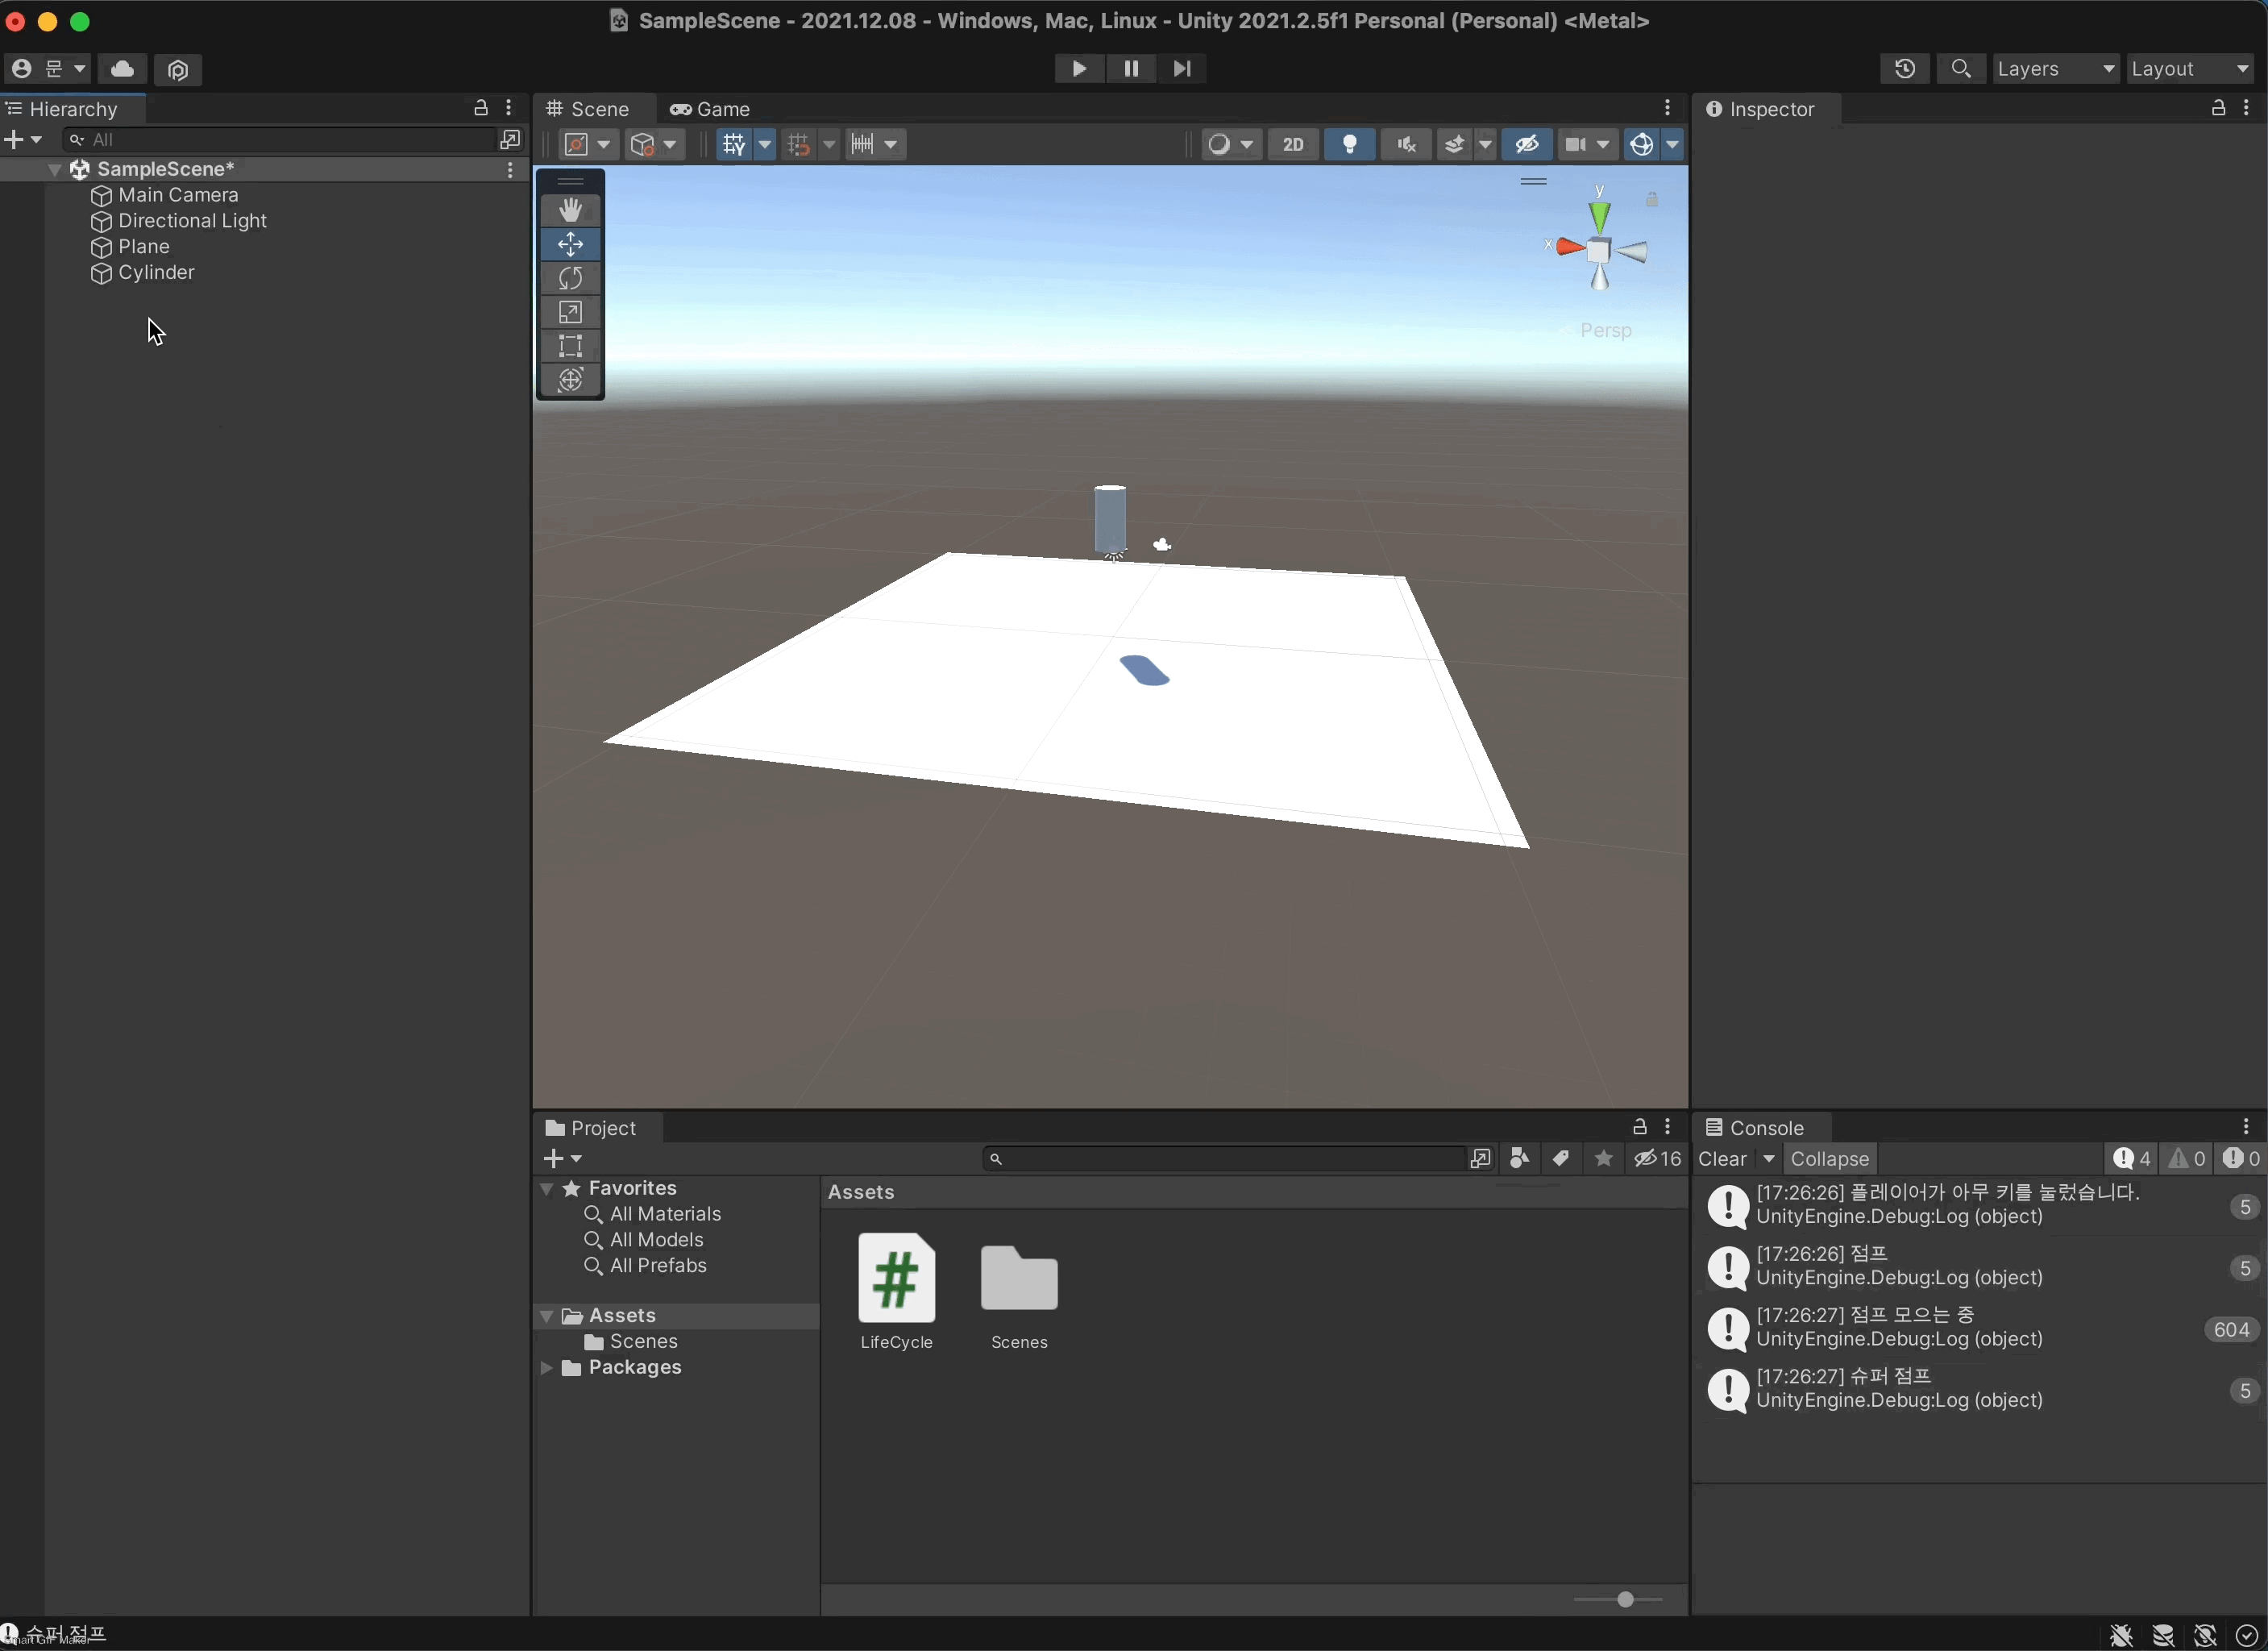This screenshot has width=2268, height=1651.
Task: Clear the console log
Action: click(x=1722, y=1158)
